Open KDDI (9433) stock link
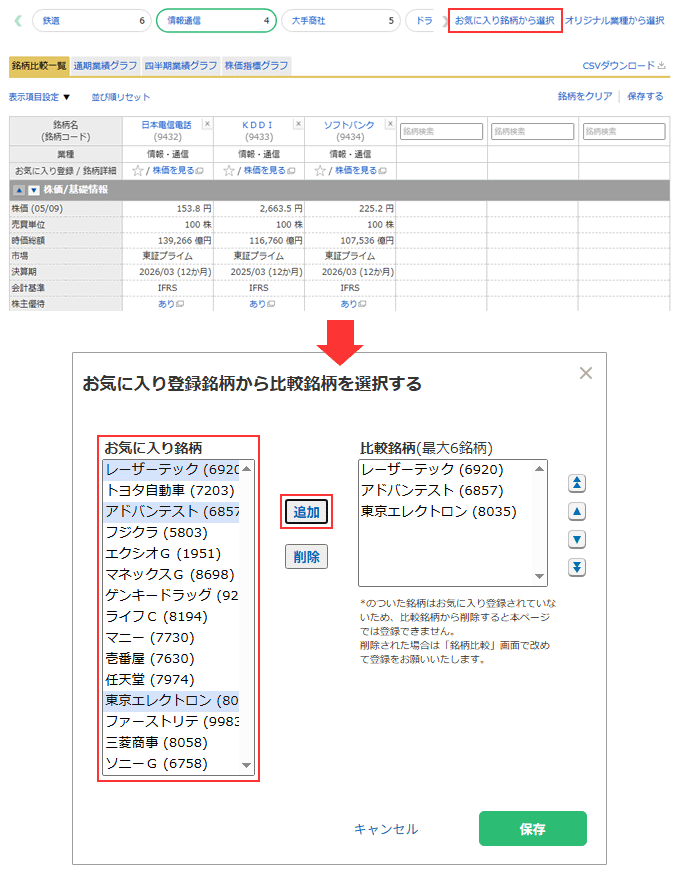Viewport: 680px width, 873px height. click(x=257, y=125)
